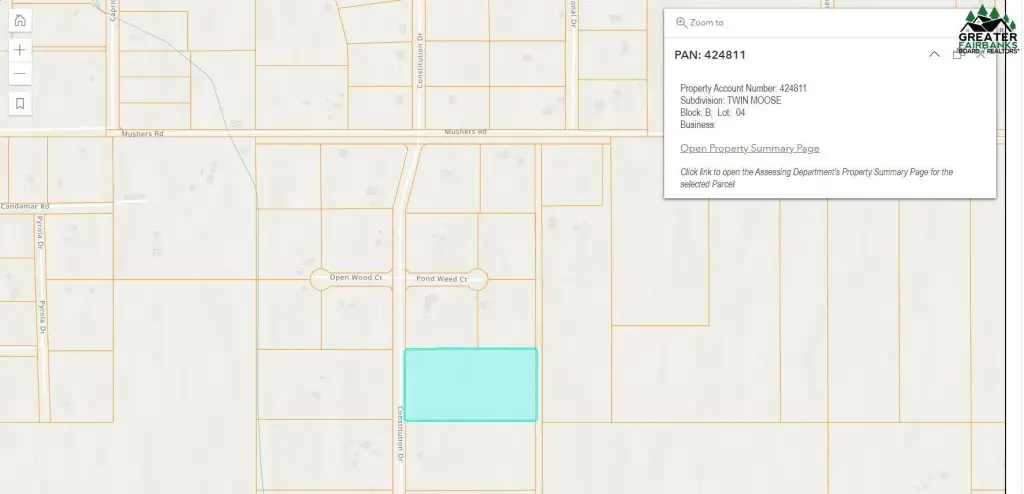Zoom in using the plus button

click(21, 50)
